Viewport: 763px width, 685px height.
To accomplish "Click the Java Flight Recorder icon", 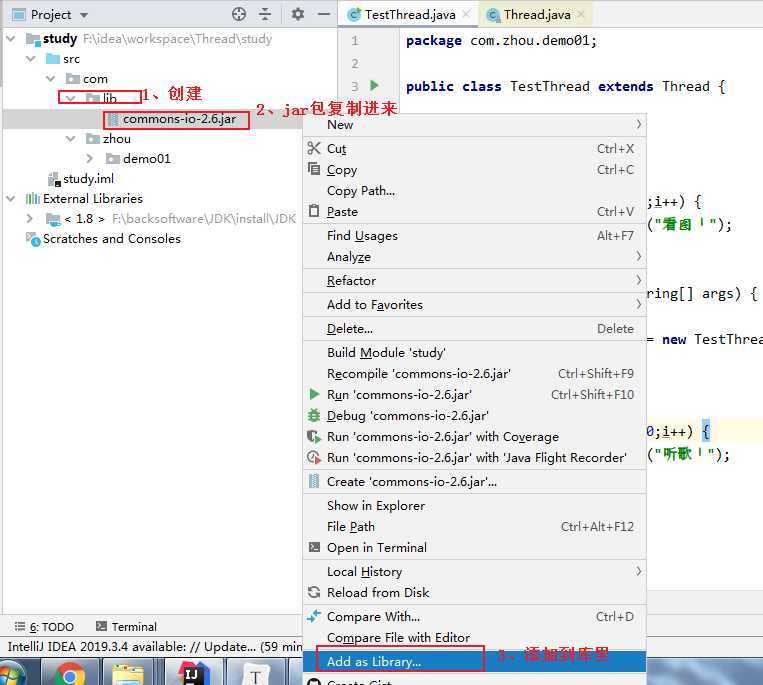I will coord(314,457).
